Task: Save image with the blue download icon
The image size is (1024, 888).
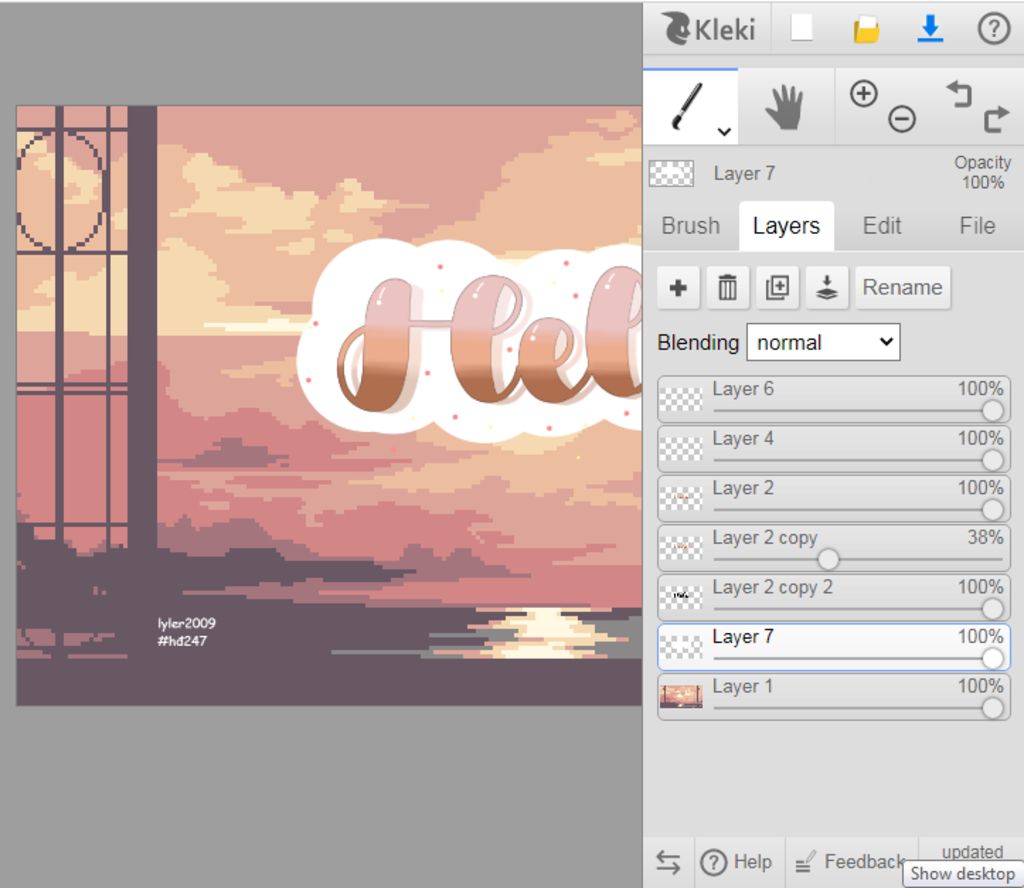Action: 930,29
